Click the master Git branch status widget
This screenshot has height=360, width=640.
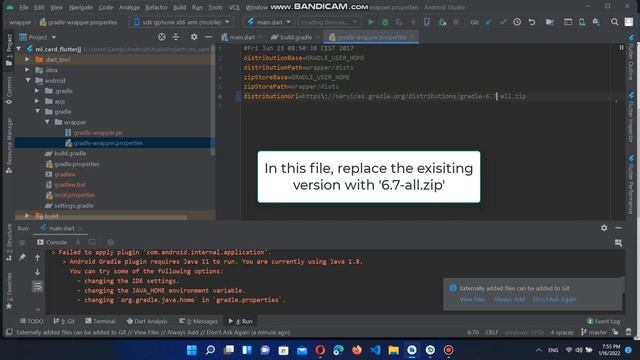click(x=594, y=332)
